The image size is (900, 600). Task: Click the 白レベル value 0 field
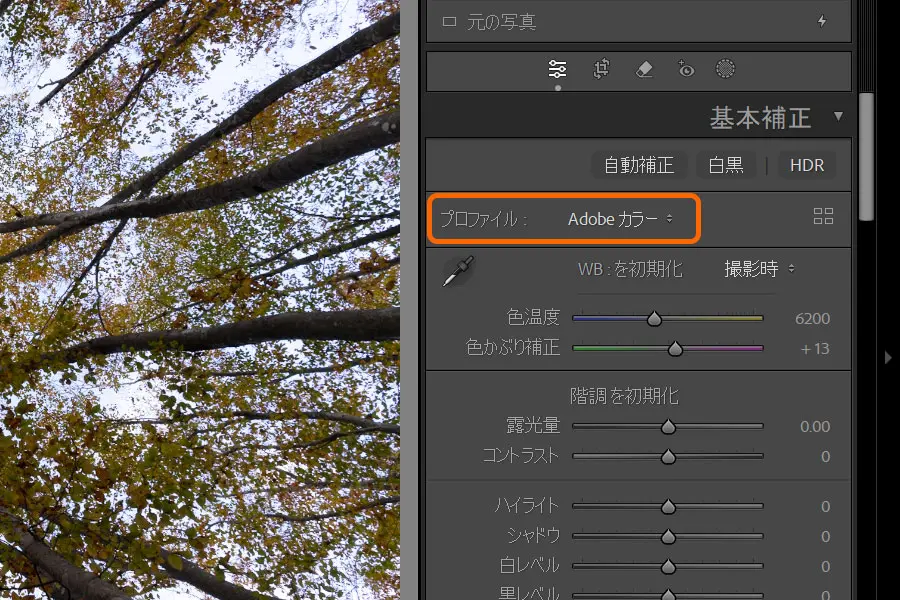[x=825, y=566]
